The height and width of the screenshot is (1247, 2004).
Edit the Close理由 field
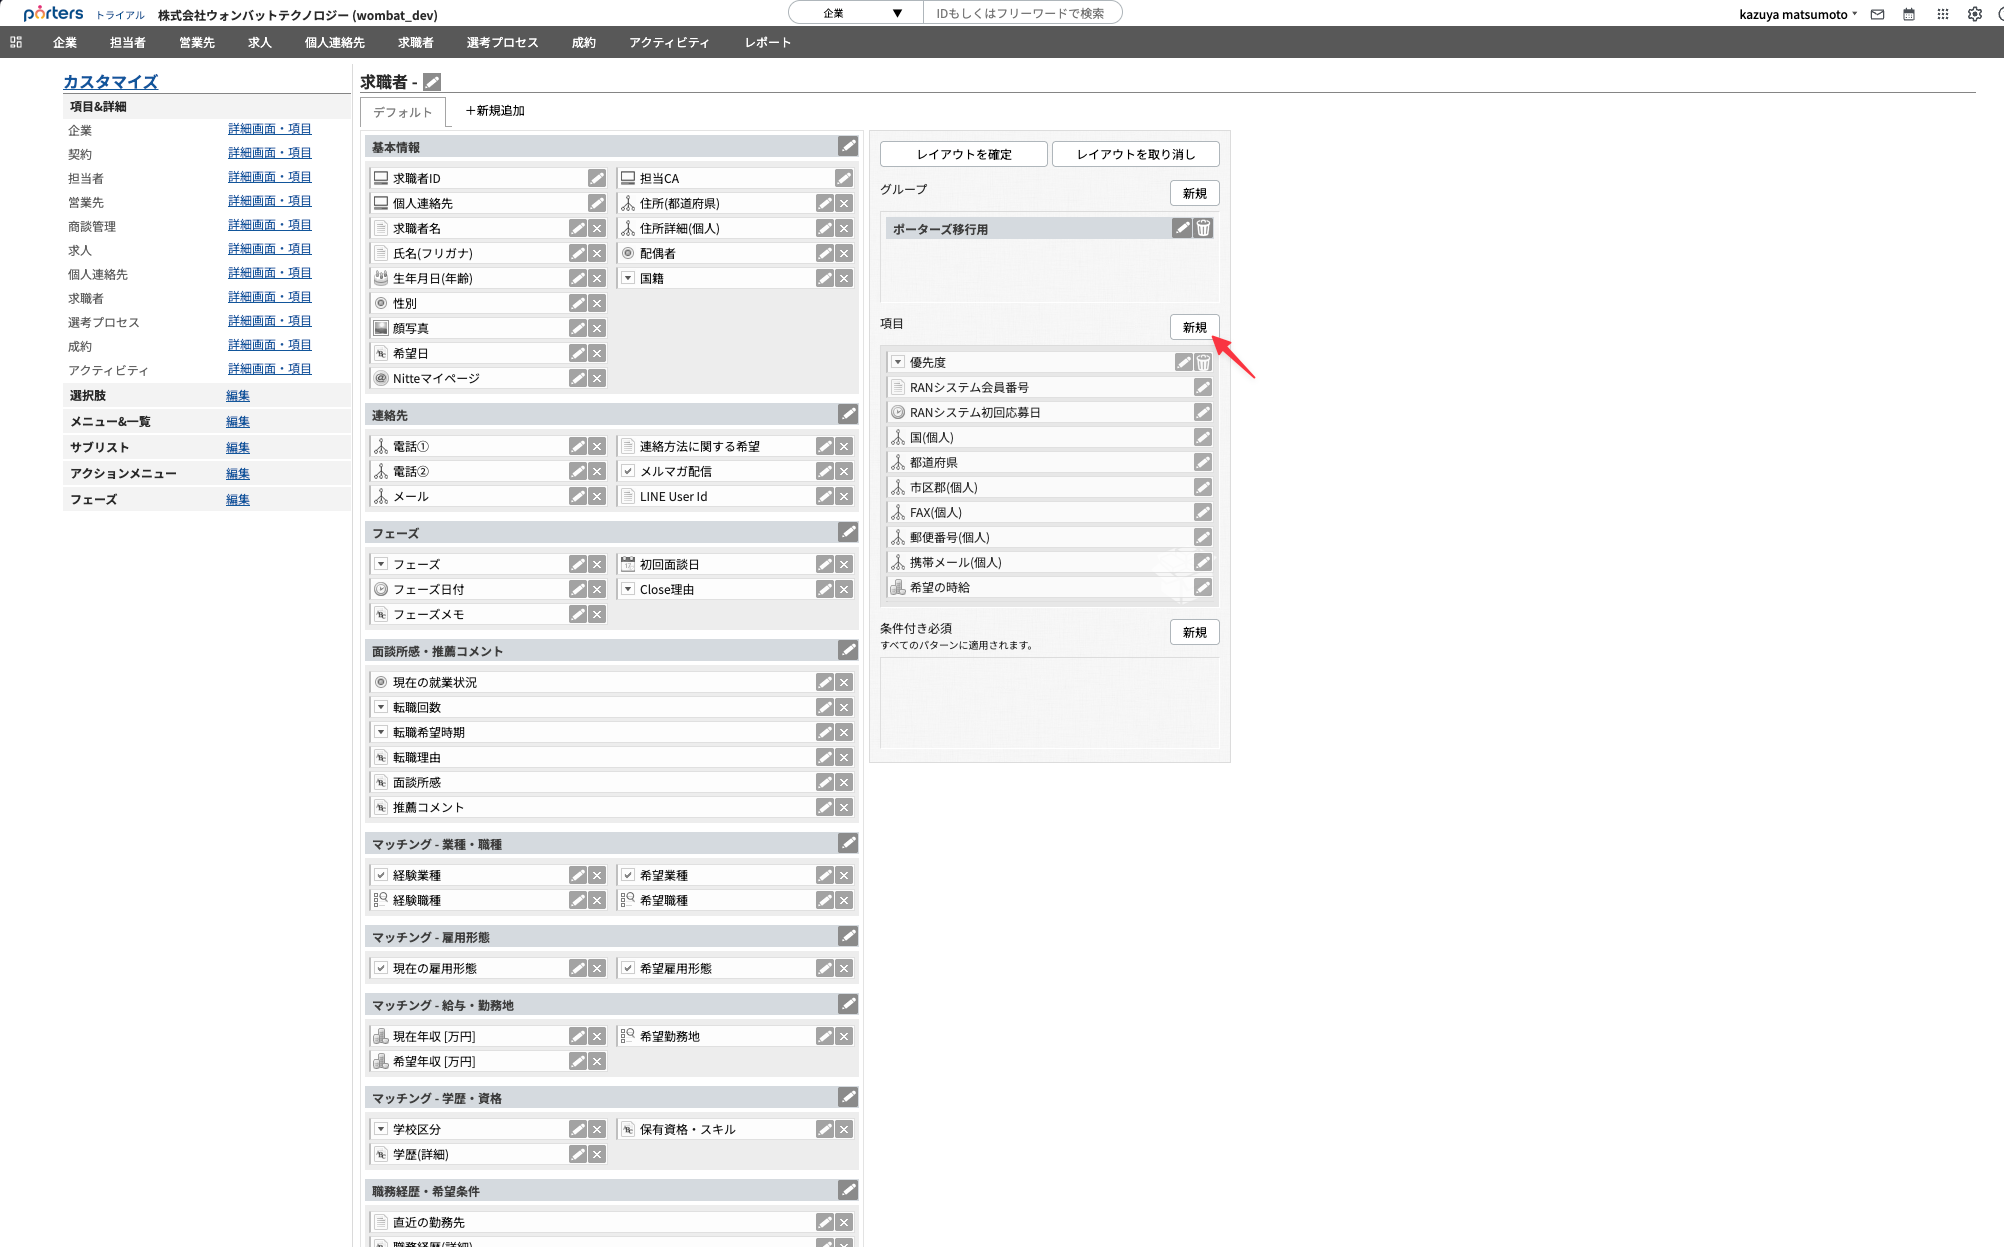coord(825,589)
